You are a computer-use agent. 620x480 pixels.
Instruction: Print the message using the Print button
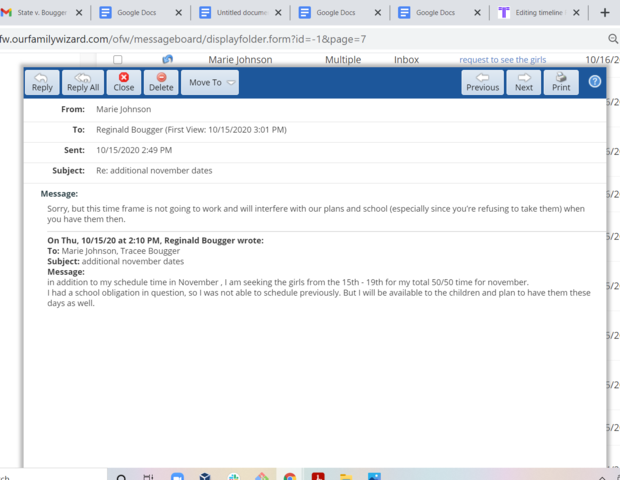561,83
